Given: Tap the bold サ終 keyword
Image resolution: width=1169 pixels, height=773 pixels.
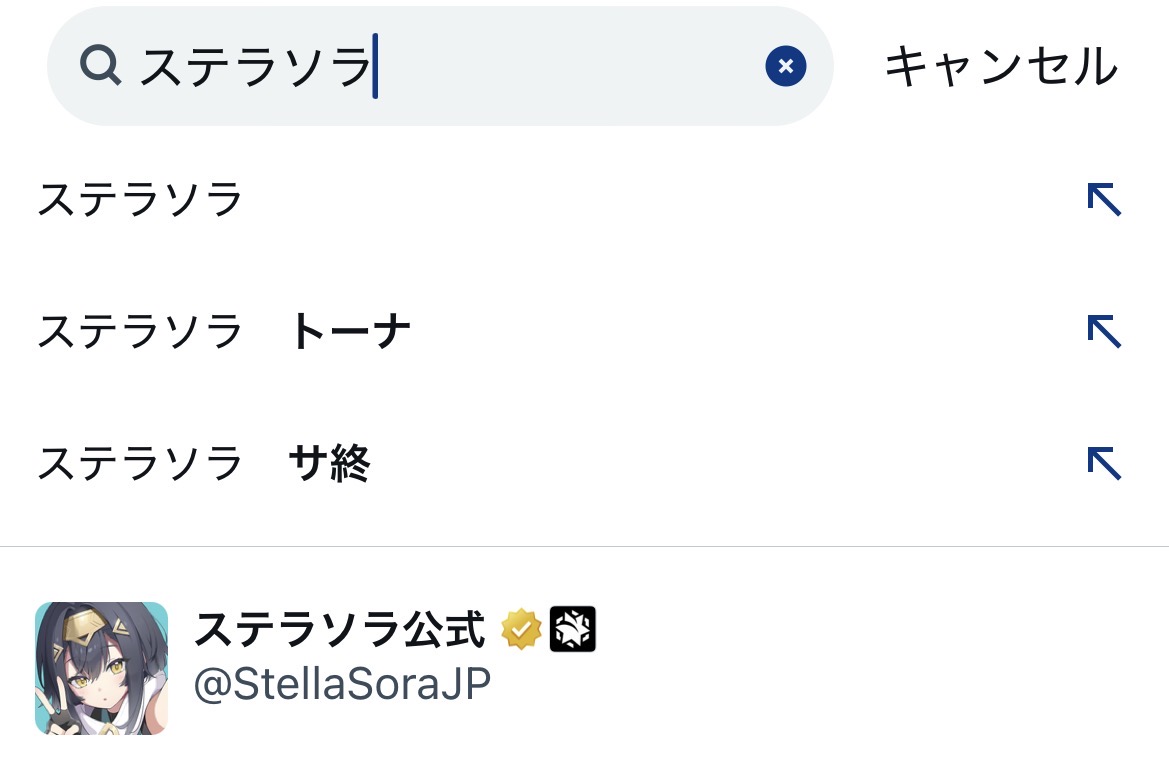Looking at the screenshot, I should [329, 463].
